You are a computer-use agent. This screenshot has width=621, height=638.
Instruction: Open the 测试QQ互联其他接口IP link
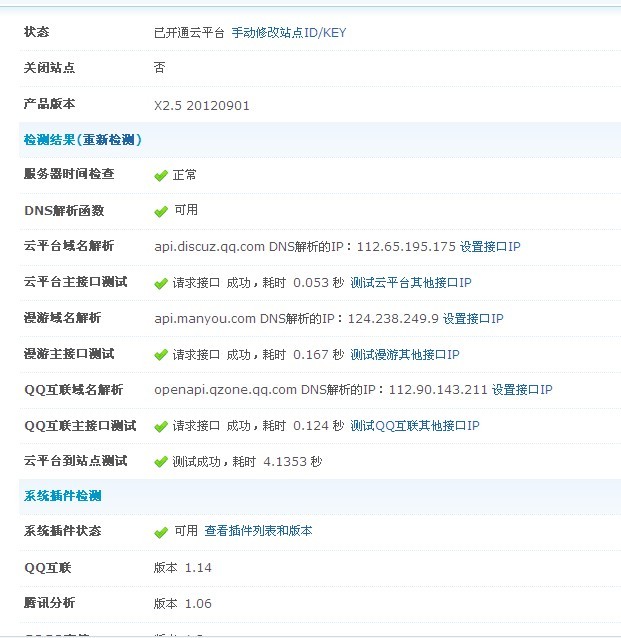pyautogui.click(x=415, y=426)
